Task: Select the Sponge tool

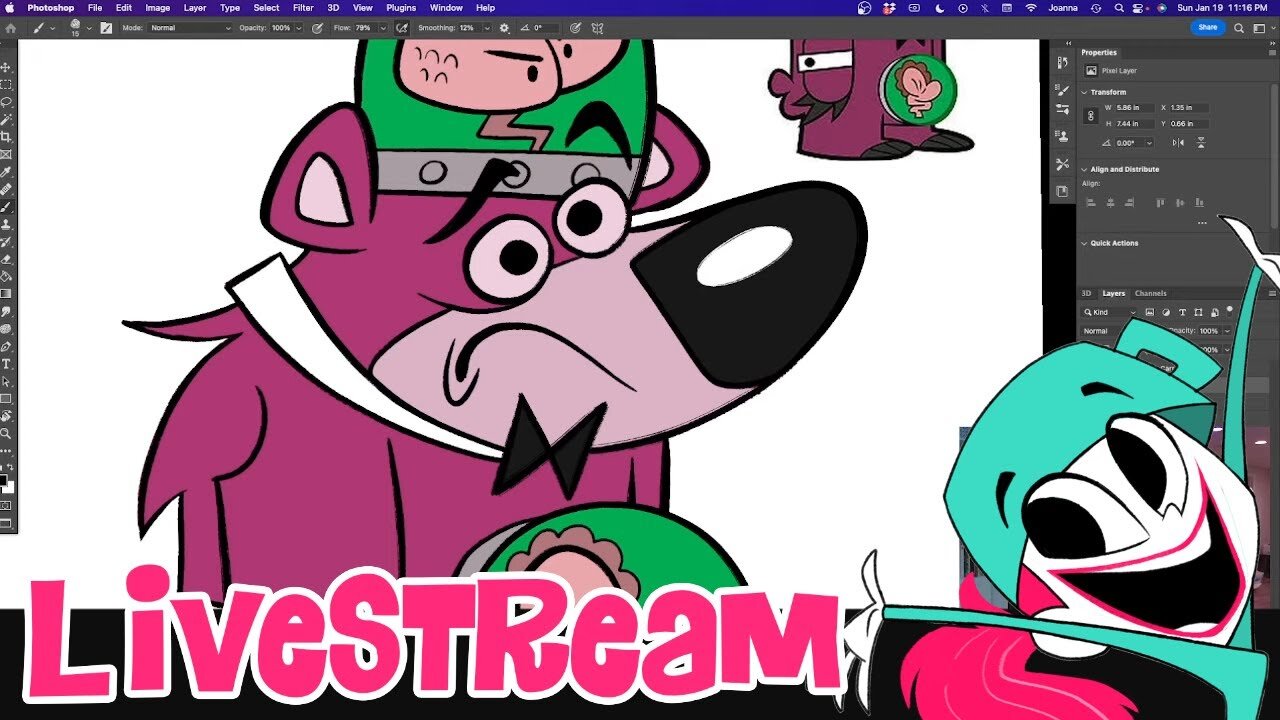Action: (6, 328)
